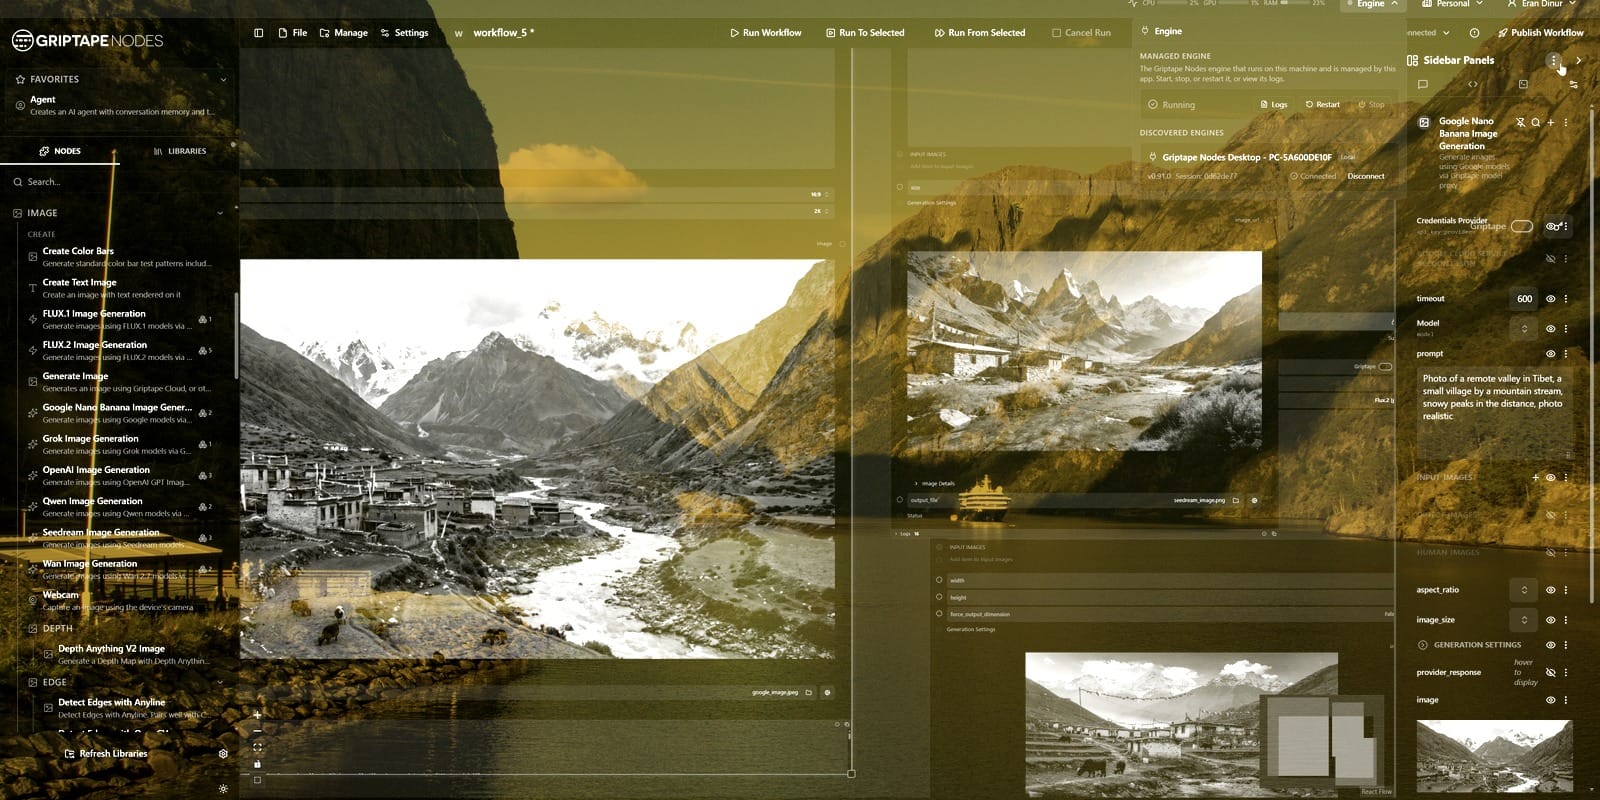This screenshot has width=1600, height=800.
Task: Click the search icon in node header
Action: click(x=1536, y=122)
